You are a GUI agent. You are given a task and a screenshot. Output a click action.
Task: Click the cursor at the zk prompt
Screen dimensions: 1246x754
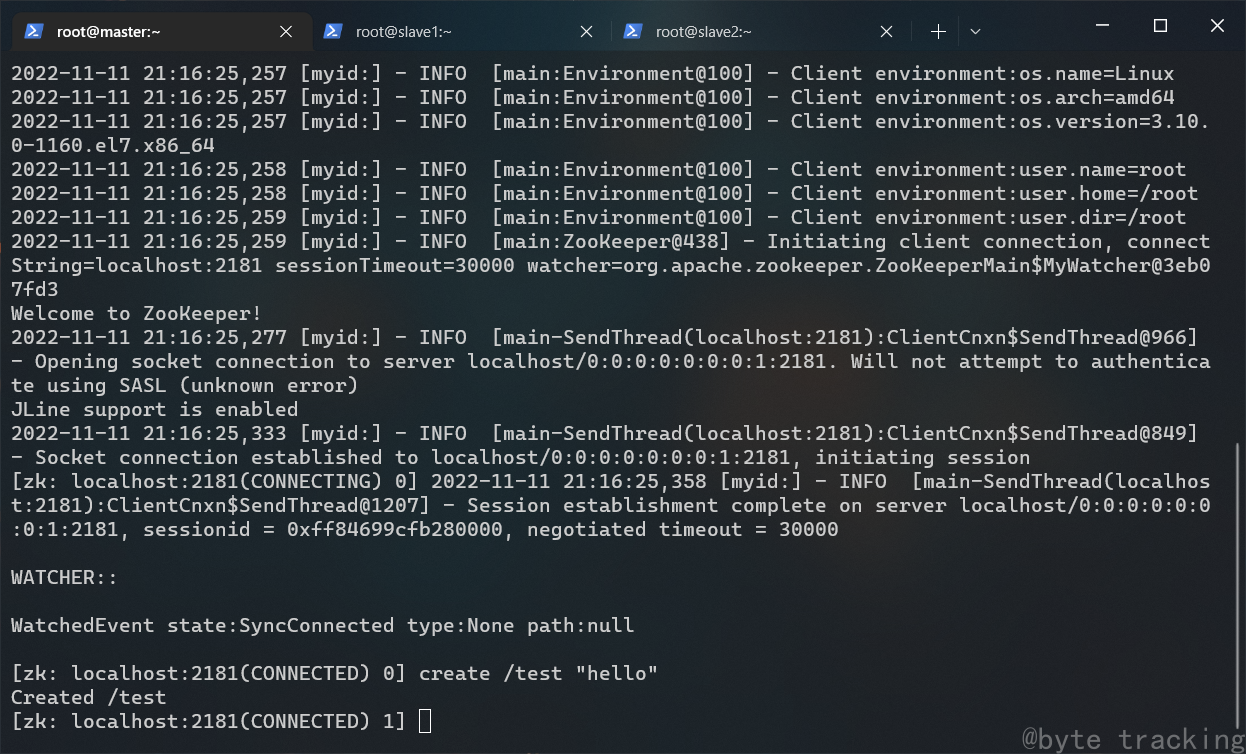[424, 721]
